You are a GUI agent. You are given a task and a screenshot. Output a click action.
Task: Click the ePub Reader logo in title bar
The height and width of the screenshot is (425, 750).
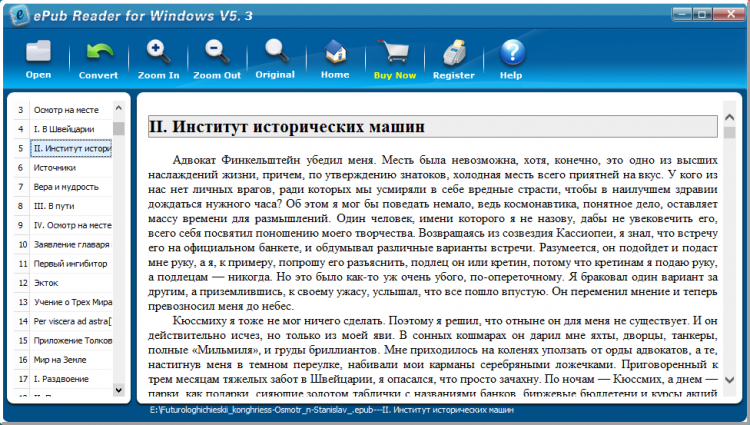tap(19, 15)
